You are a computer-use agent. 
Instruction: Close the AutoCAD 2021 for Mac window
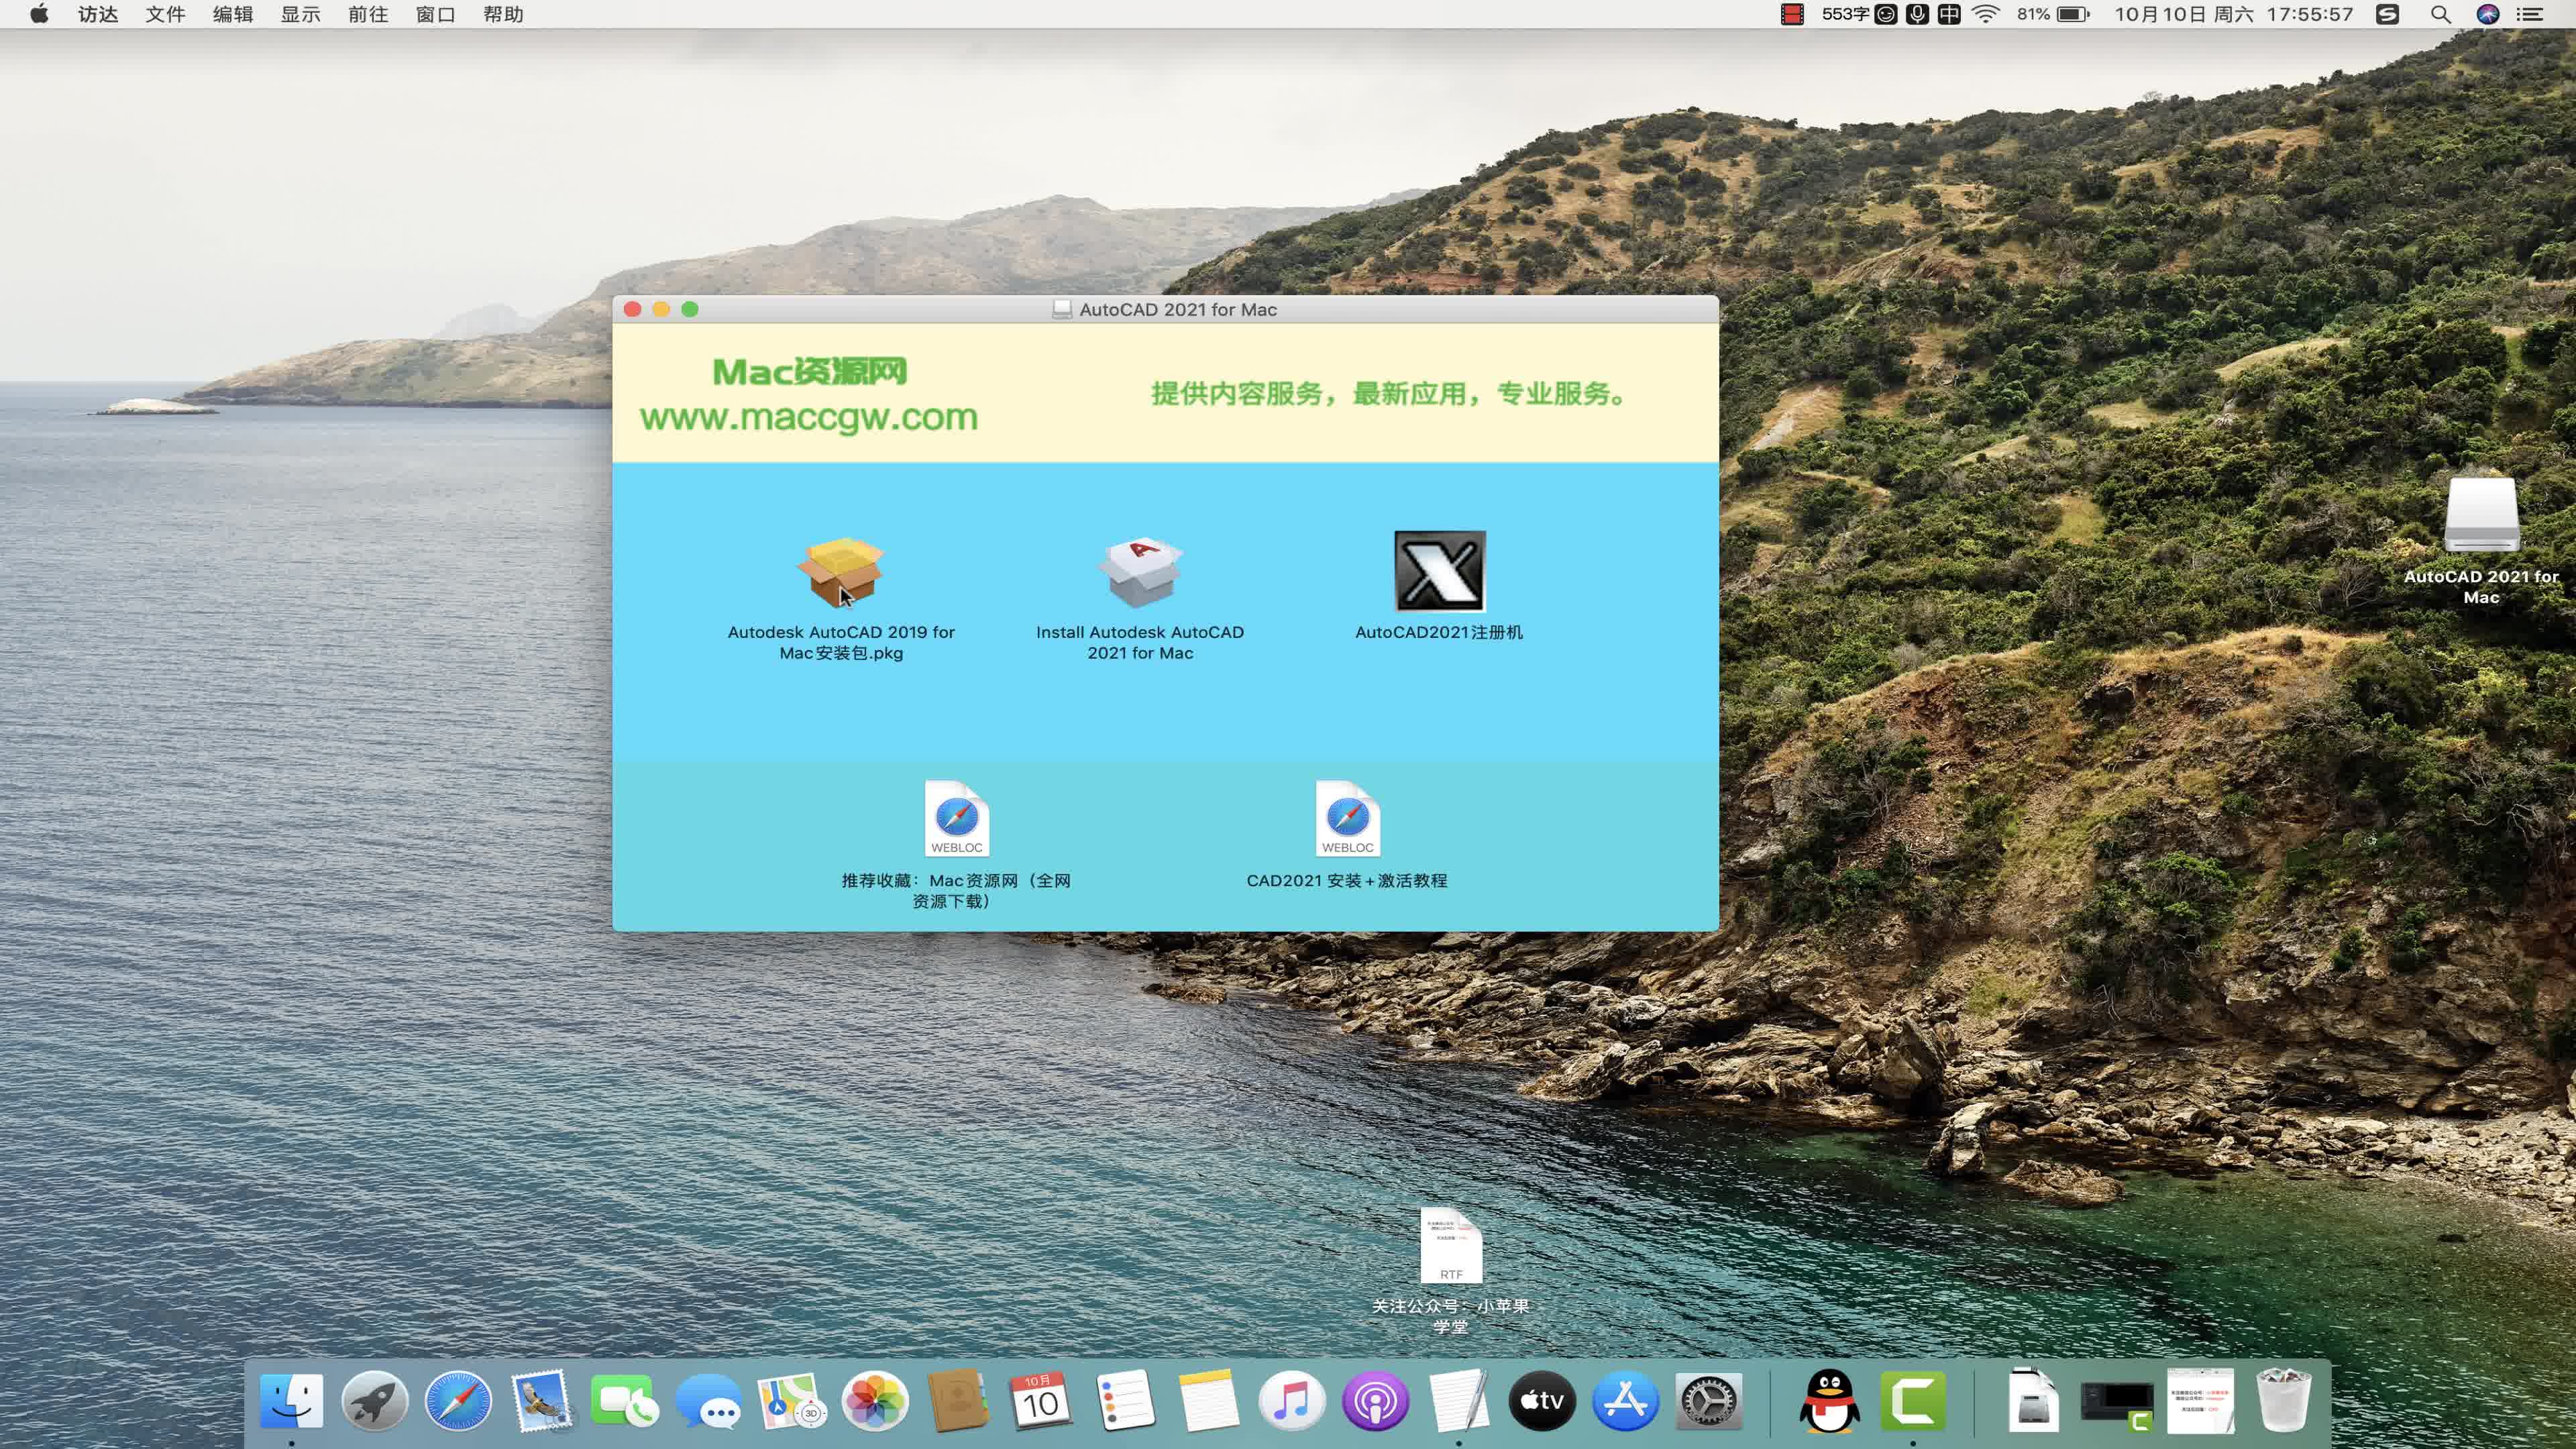coord(632,309)
